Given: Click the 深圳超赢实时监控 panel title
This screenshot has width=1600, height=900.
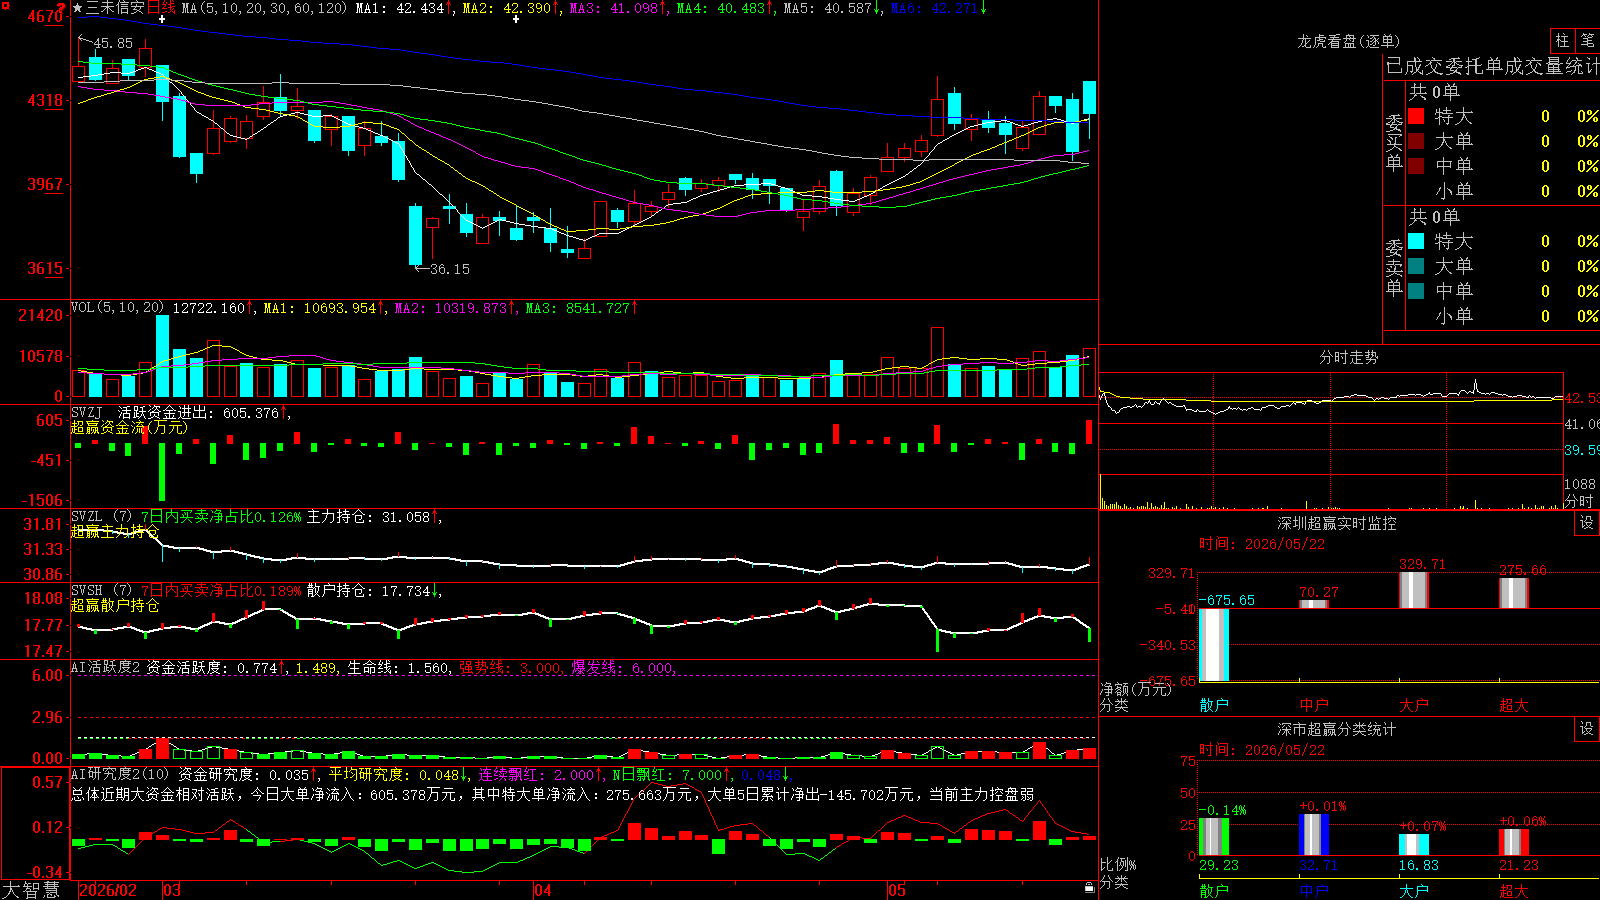Looking at the screenshot, I should pos(1336,523).
